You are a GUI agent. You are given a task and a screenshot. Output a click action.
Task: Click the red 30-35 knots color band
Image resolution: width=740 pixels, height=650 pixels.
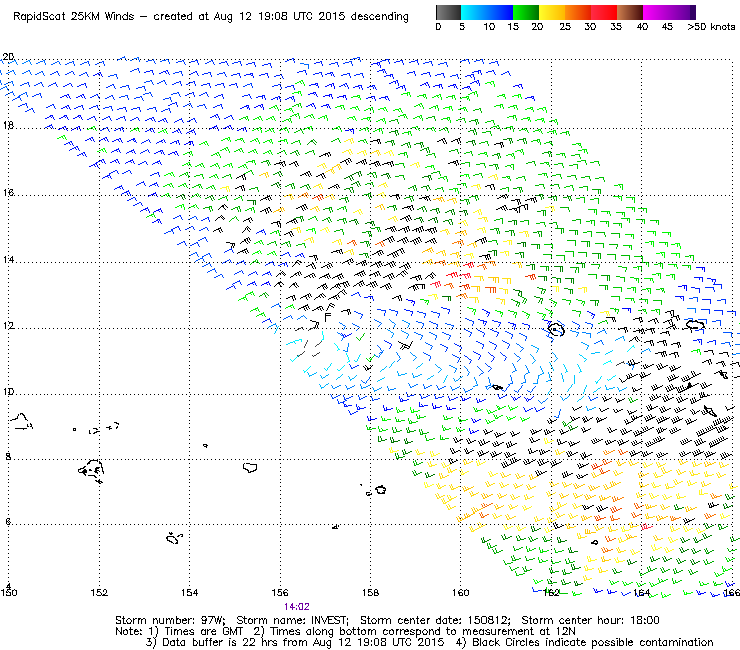[x=604, y=12]
